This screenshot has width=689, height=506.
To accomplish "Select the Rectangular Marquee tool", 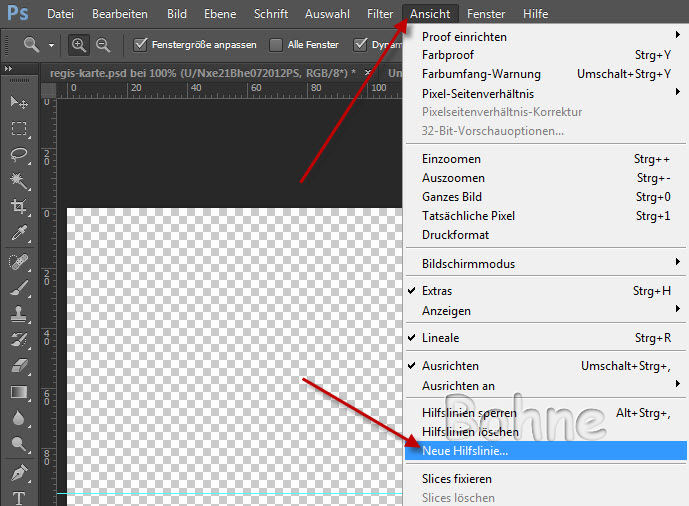I will pyautogui.click(x=18, y=129).
